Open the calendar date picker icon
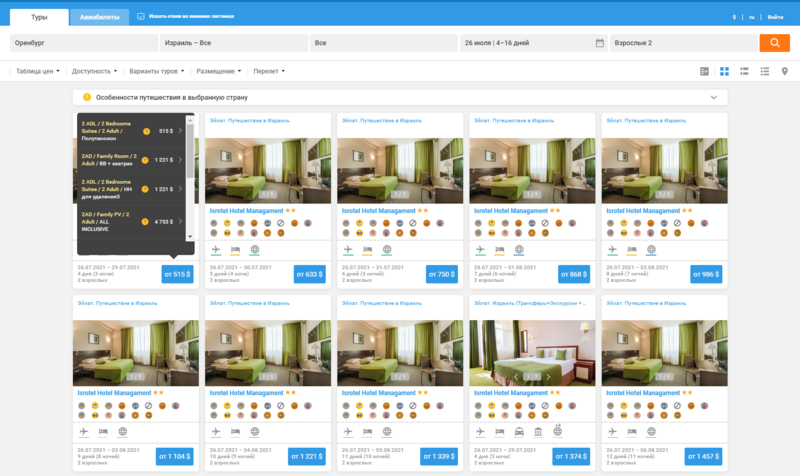The image size is (800, 476). (x=599, y=43)
